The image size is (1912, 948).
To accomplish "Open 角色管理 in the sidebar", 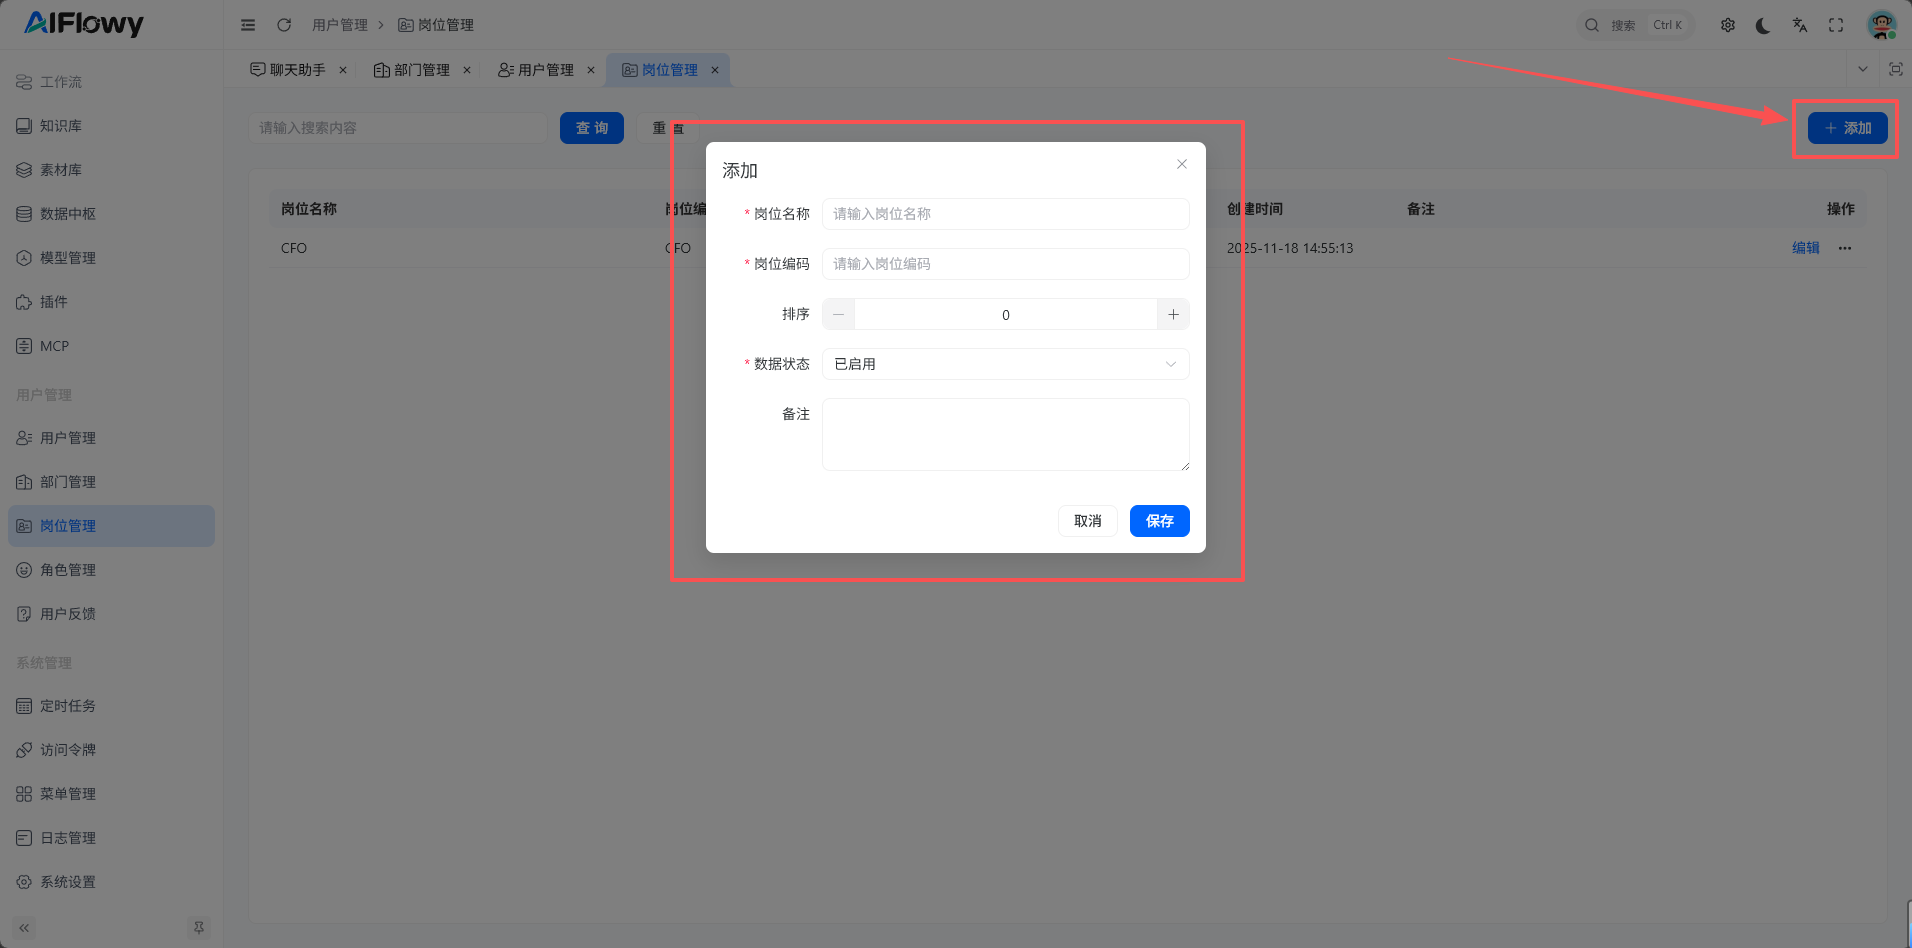I will [68, 570].
